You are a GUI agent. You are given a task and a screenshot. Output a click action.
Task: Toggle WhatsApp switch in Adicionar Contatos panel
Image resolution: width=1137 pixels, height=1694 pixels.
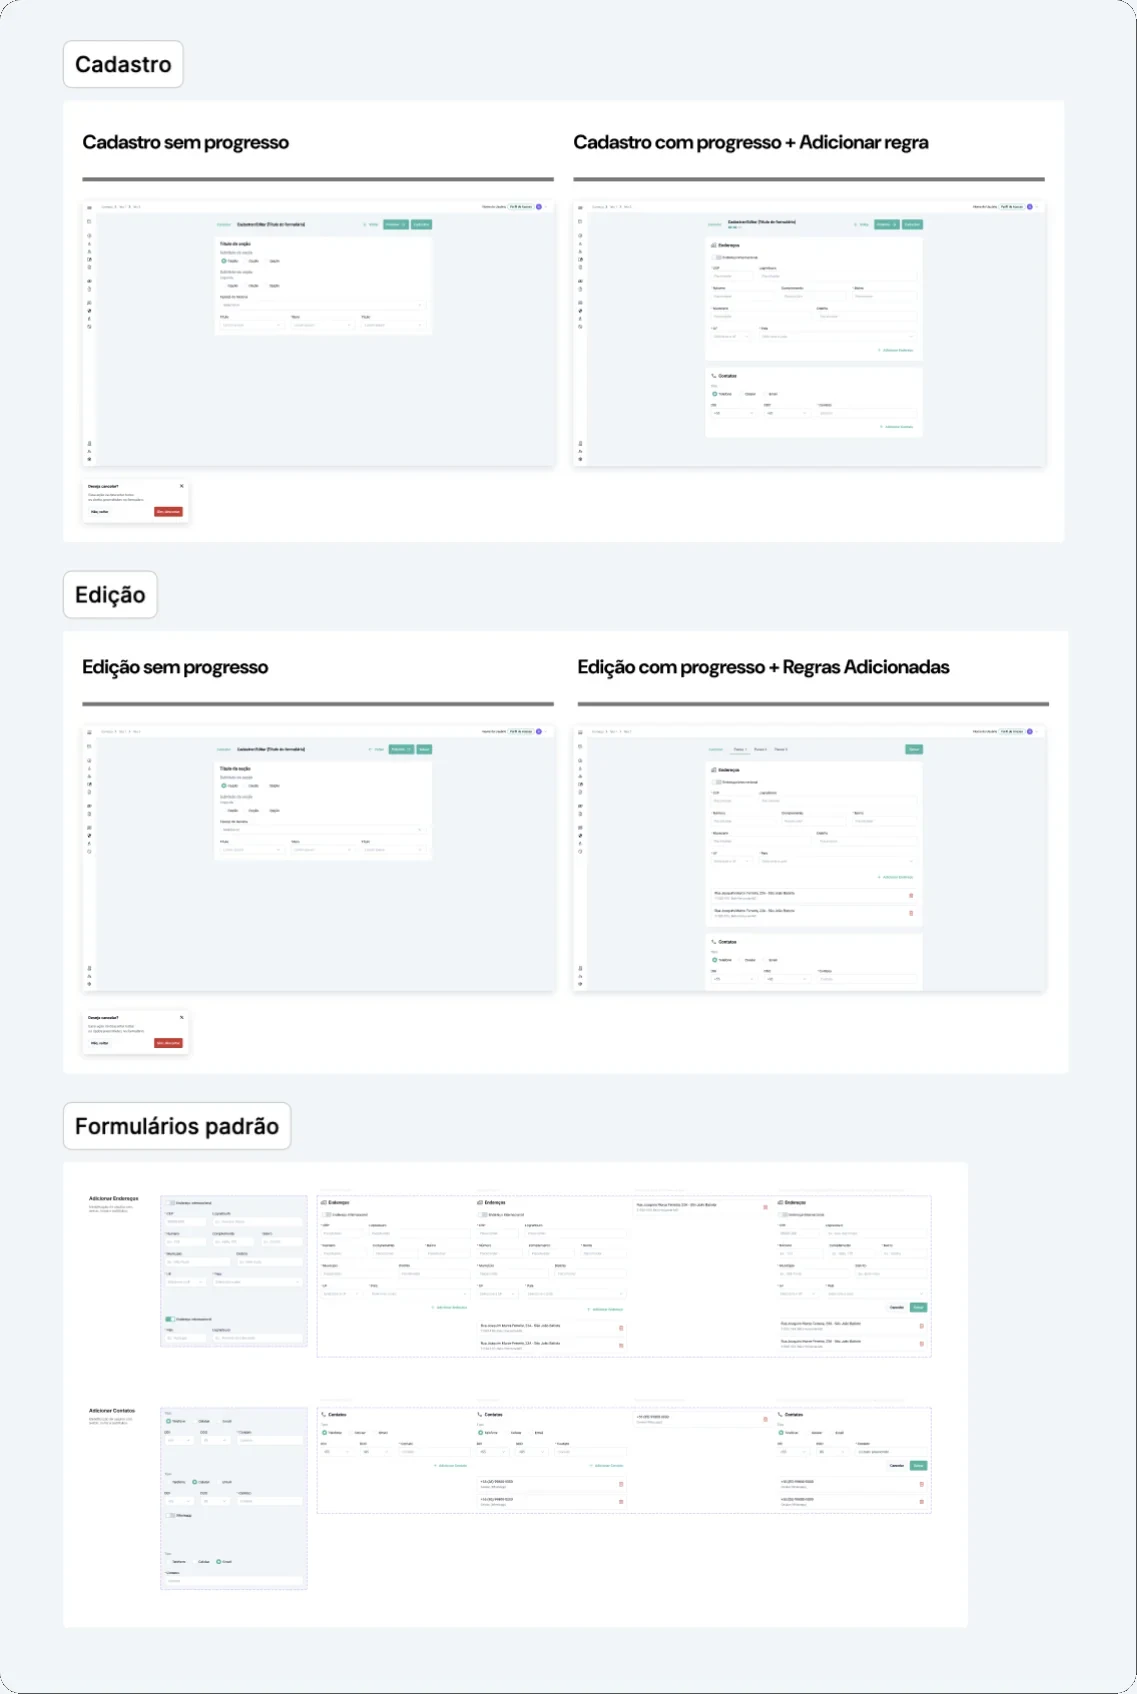[x=170, y=1515]
